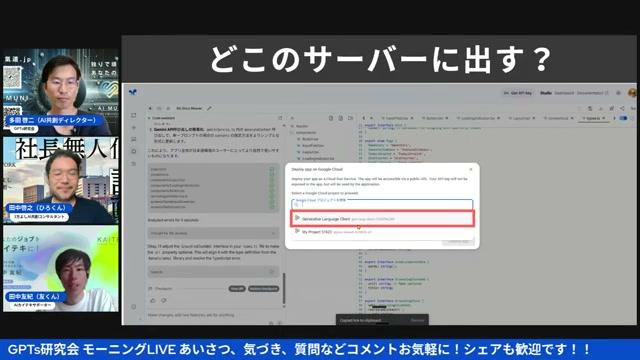Click the middle presenter video thumbnail
The image size is (640, 360).
[x=61, y=180]
